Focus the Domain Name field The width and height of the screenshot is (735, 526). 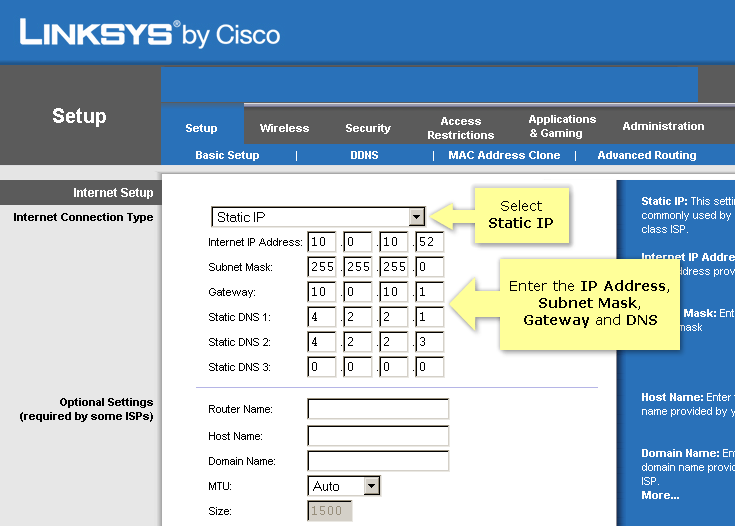click(378, 461)
